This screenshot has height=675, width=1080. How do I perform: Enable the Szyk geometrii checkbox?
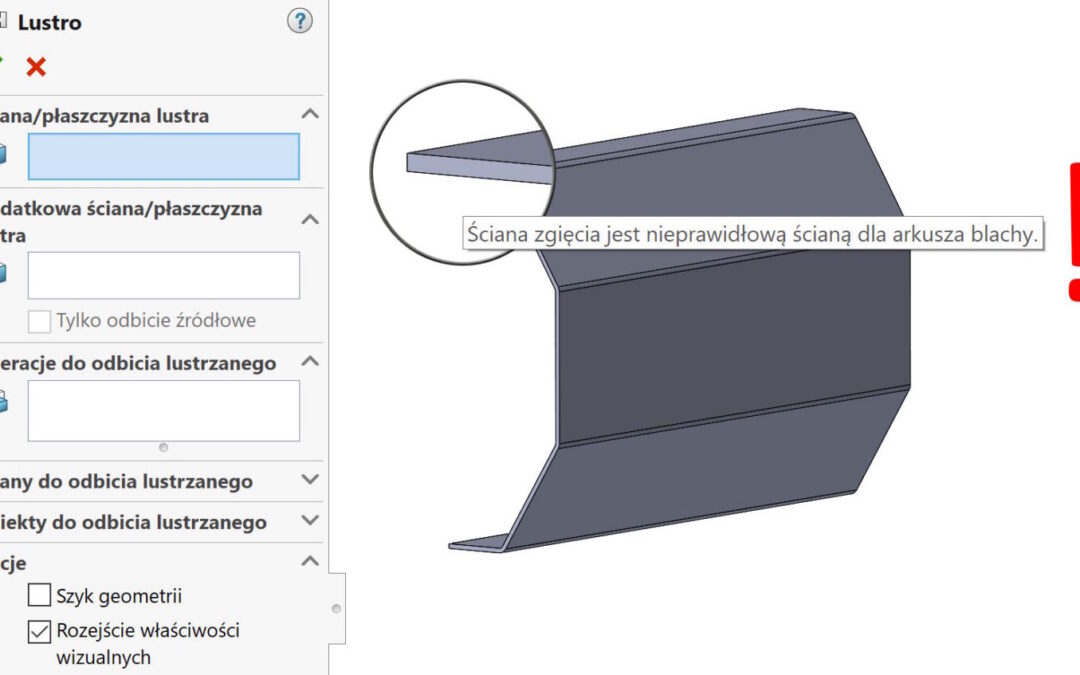(x=39, y=596)
